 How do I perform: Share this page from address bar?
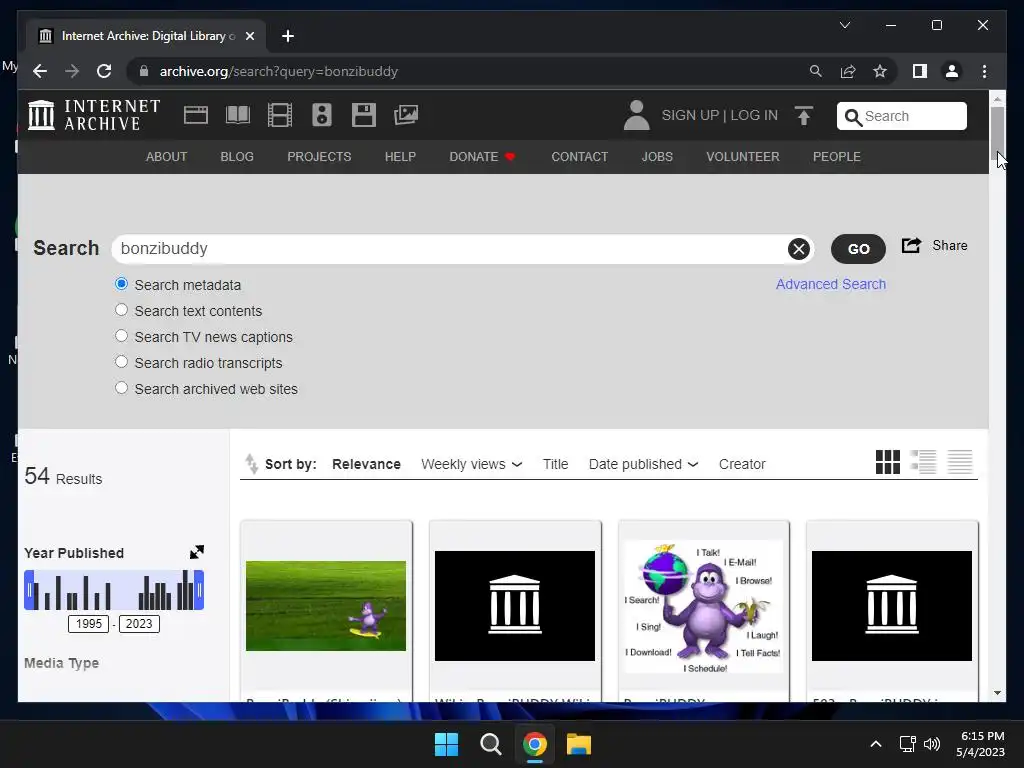coord(848,71)
